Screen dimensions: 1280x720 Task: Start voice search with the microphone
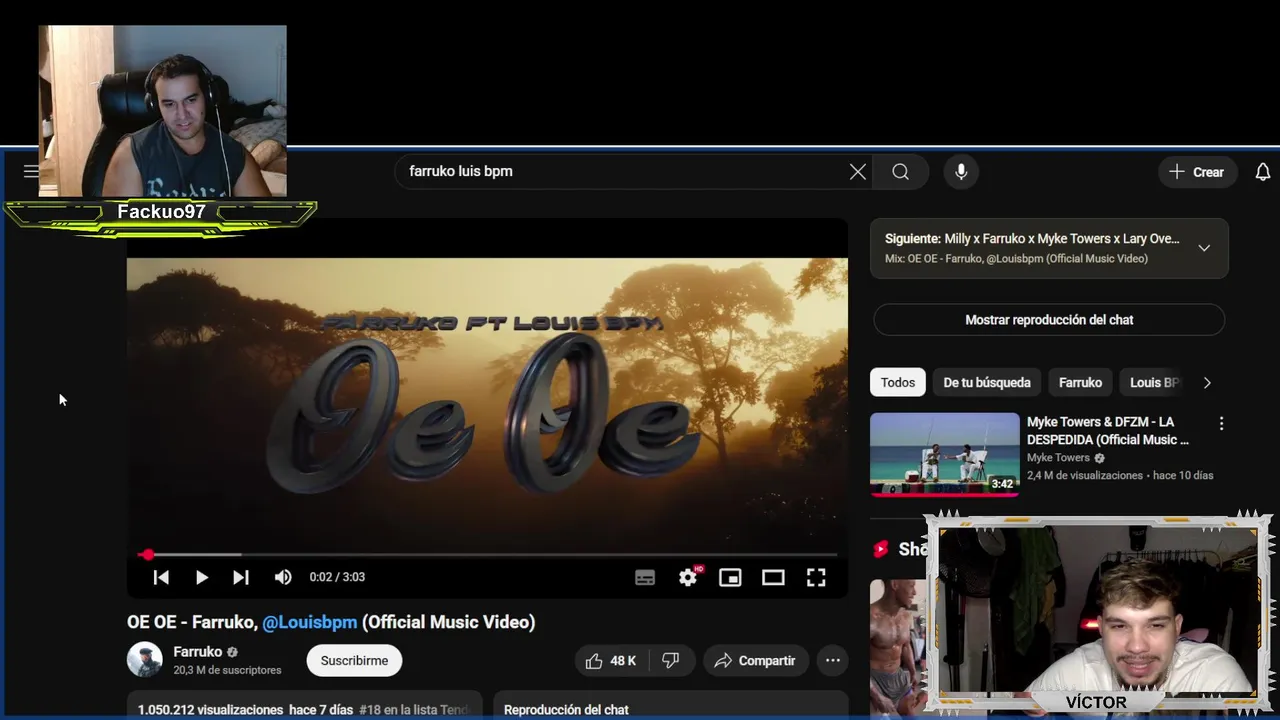click(961, 172)
